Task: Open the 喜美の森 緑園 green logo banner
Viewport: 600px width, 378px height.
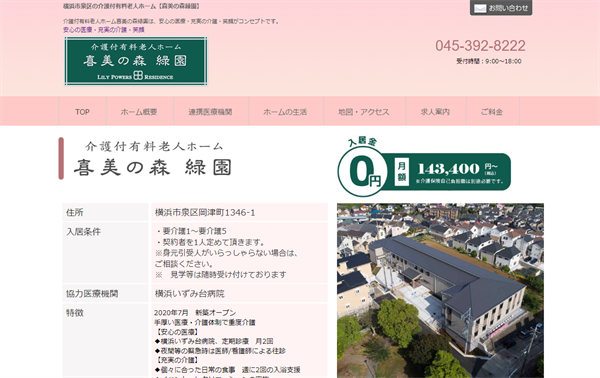Action: pos(136,61)
